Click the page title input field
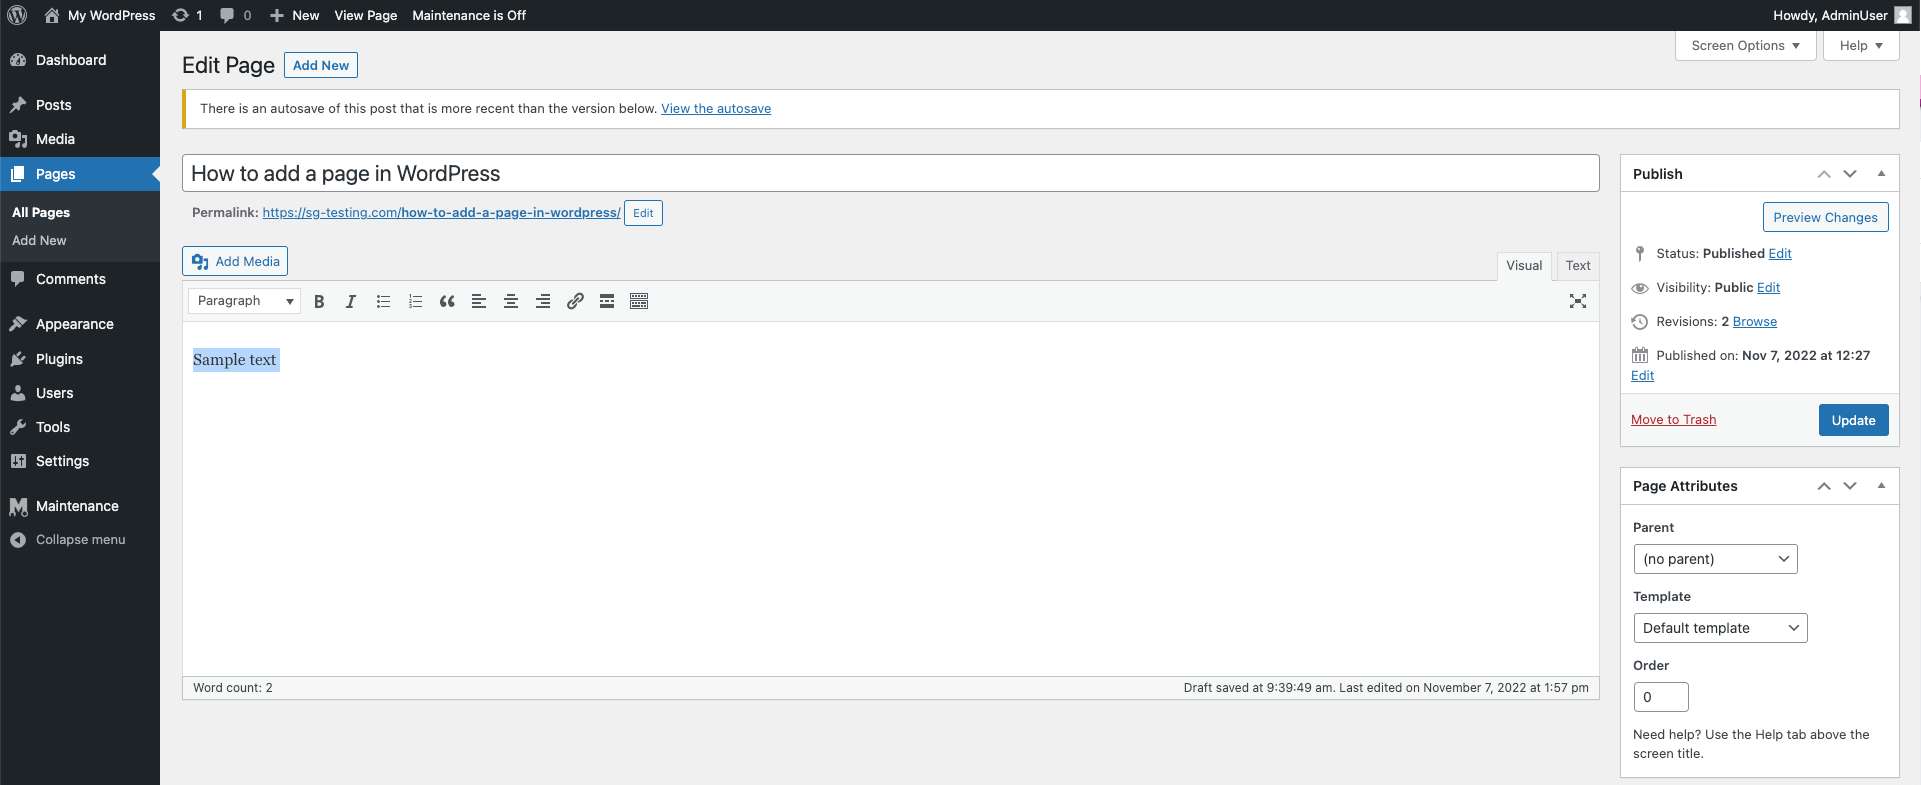Image resolution: width=1921 pixels, height=785 pixels. coord(891,173)
